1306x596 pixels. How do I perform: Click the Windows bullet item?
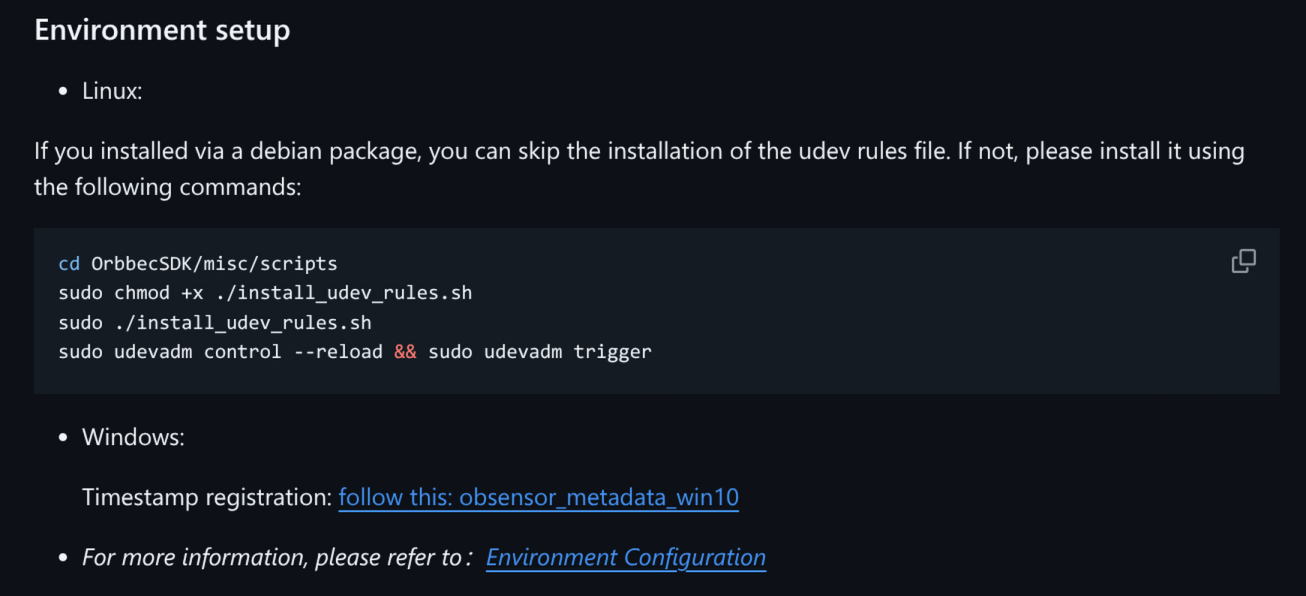(x=133, y=437)
